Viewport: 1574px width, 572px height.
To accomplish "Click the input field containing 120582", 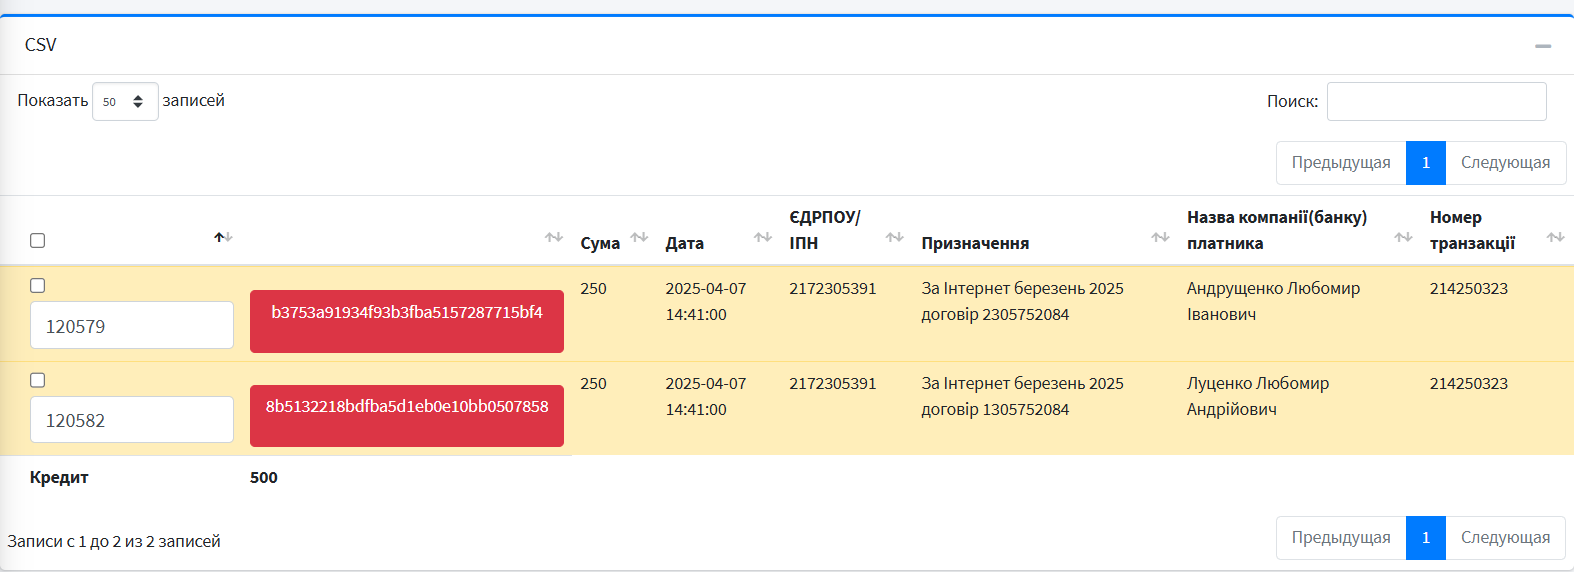I will (x=132, y=420).
